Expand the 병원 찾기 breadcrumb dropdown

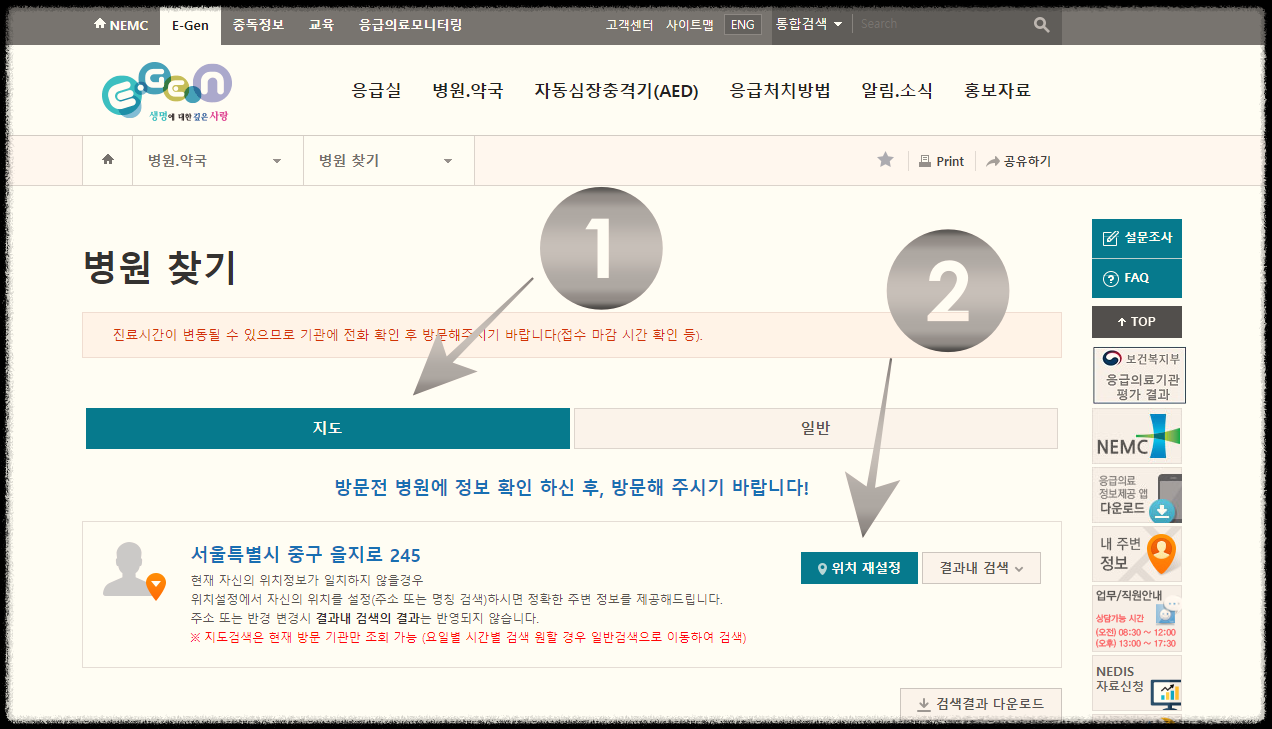tap(389, 160)
